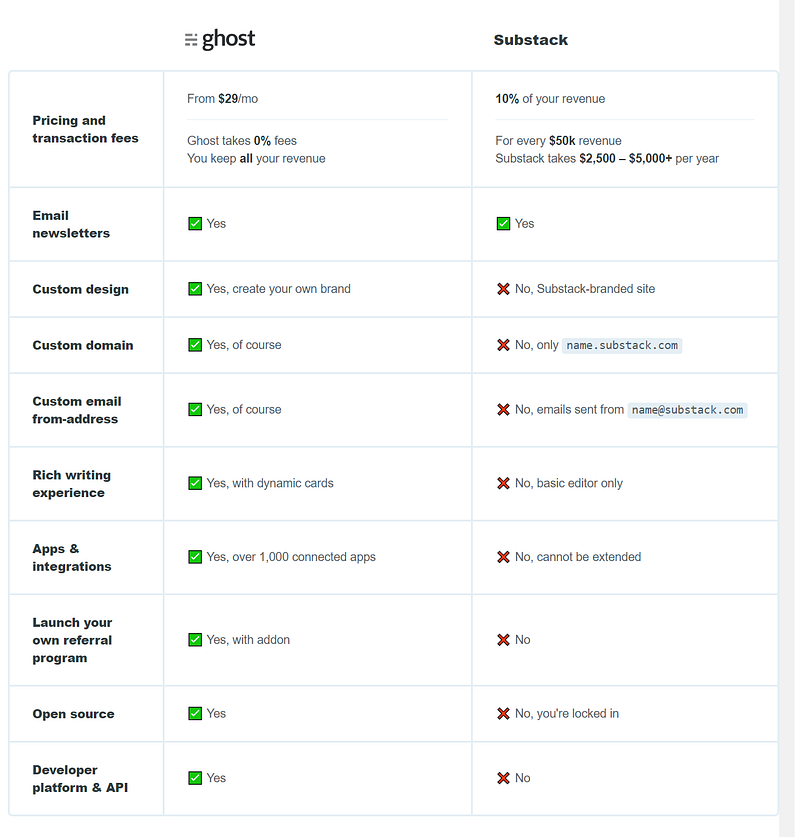Click the 'From $29/mo' price text
Screen dimensions: 800x837
223,99
